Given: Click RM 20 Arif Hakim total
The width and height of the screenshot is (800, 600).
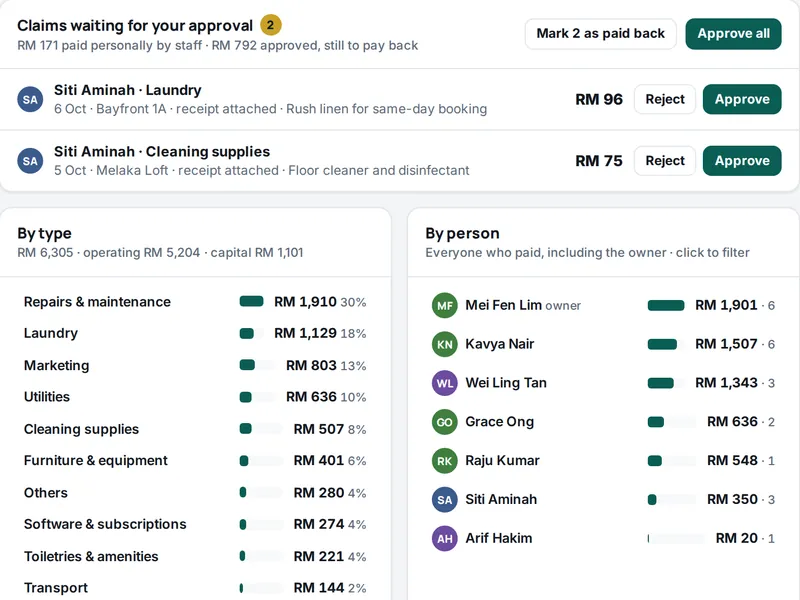Looking at the screenshot, I should click(736, 538).
